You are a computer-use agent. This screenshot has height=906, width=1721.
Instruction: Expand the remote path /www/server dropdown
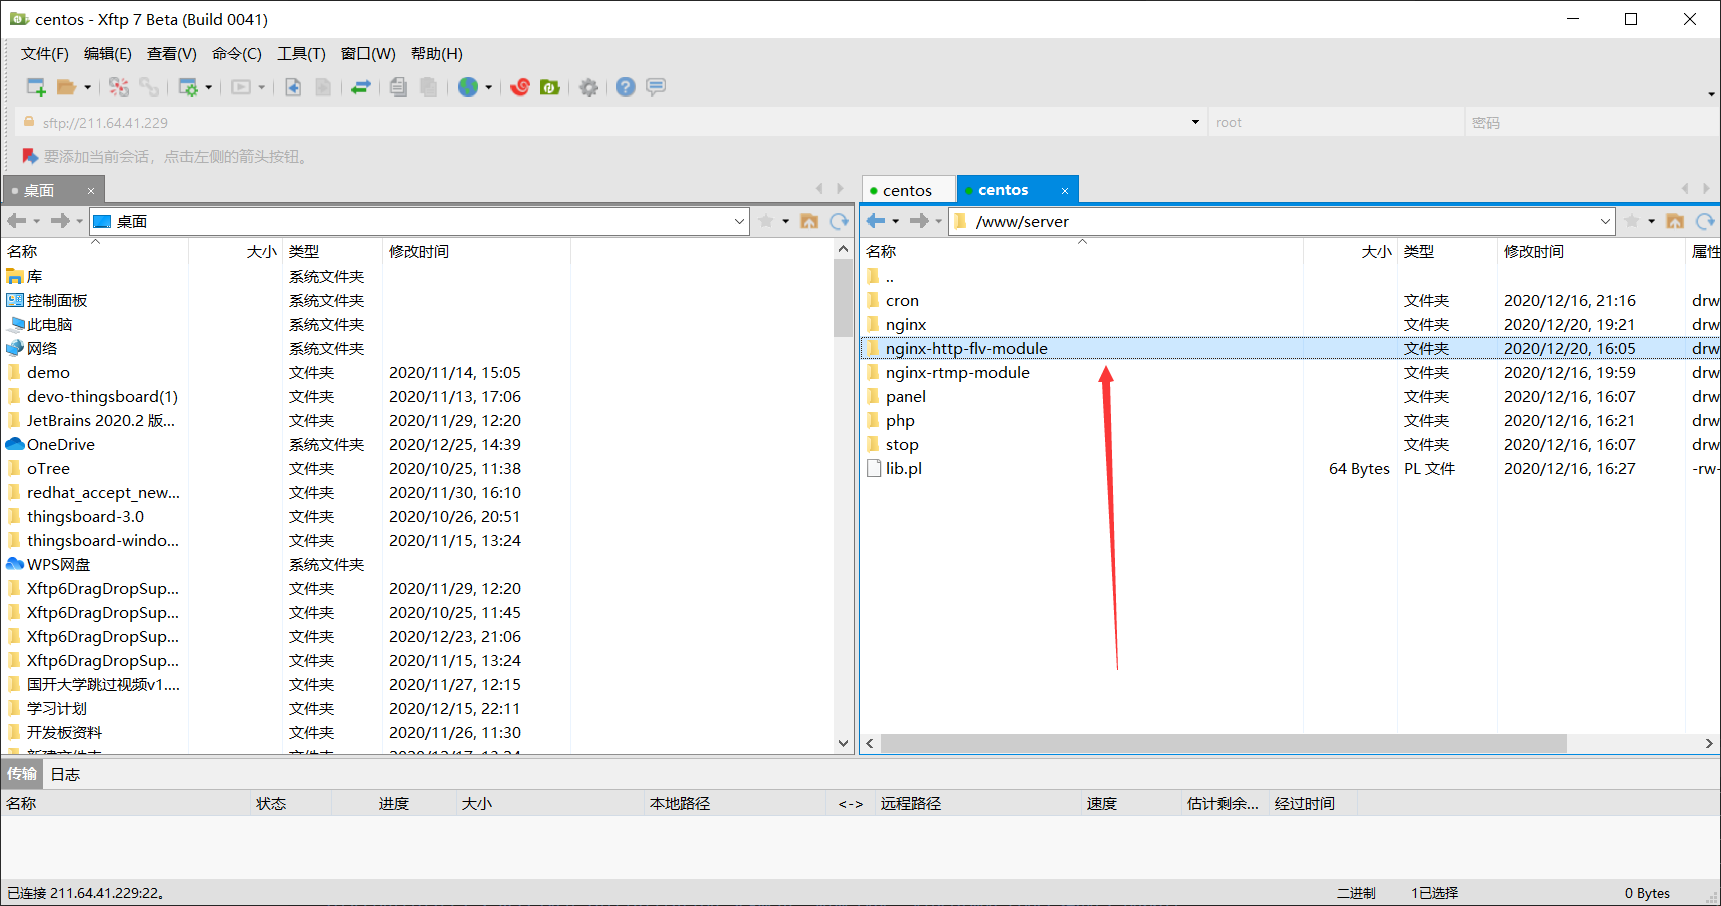point(1605,221)
